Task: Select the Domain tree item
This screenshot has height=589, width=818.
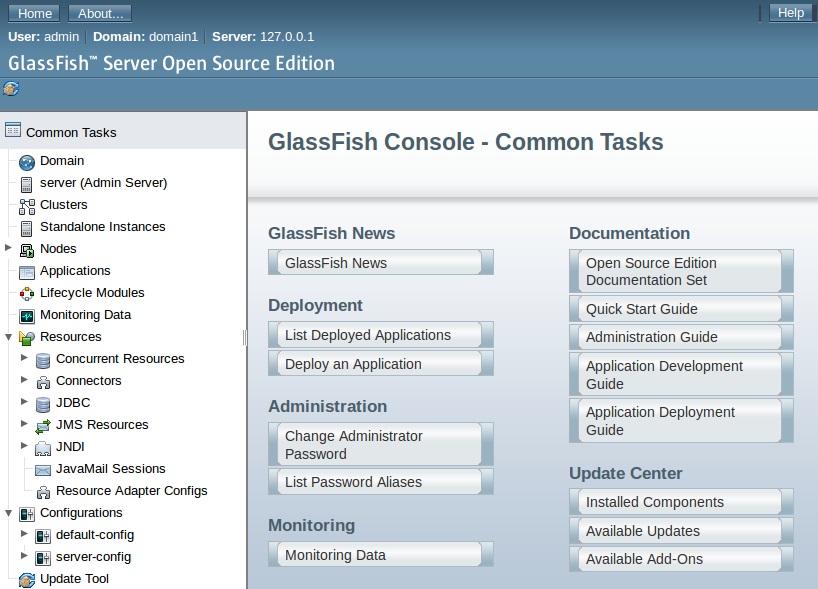Action: [x=62, y=161]
